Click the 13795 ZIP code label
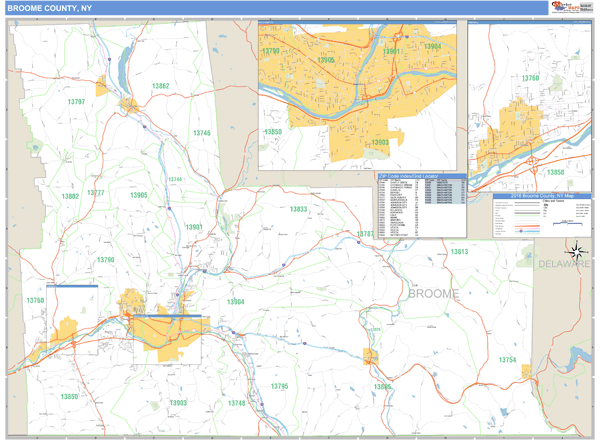 point(279,386)
